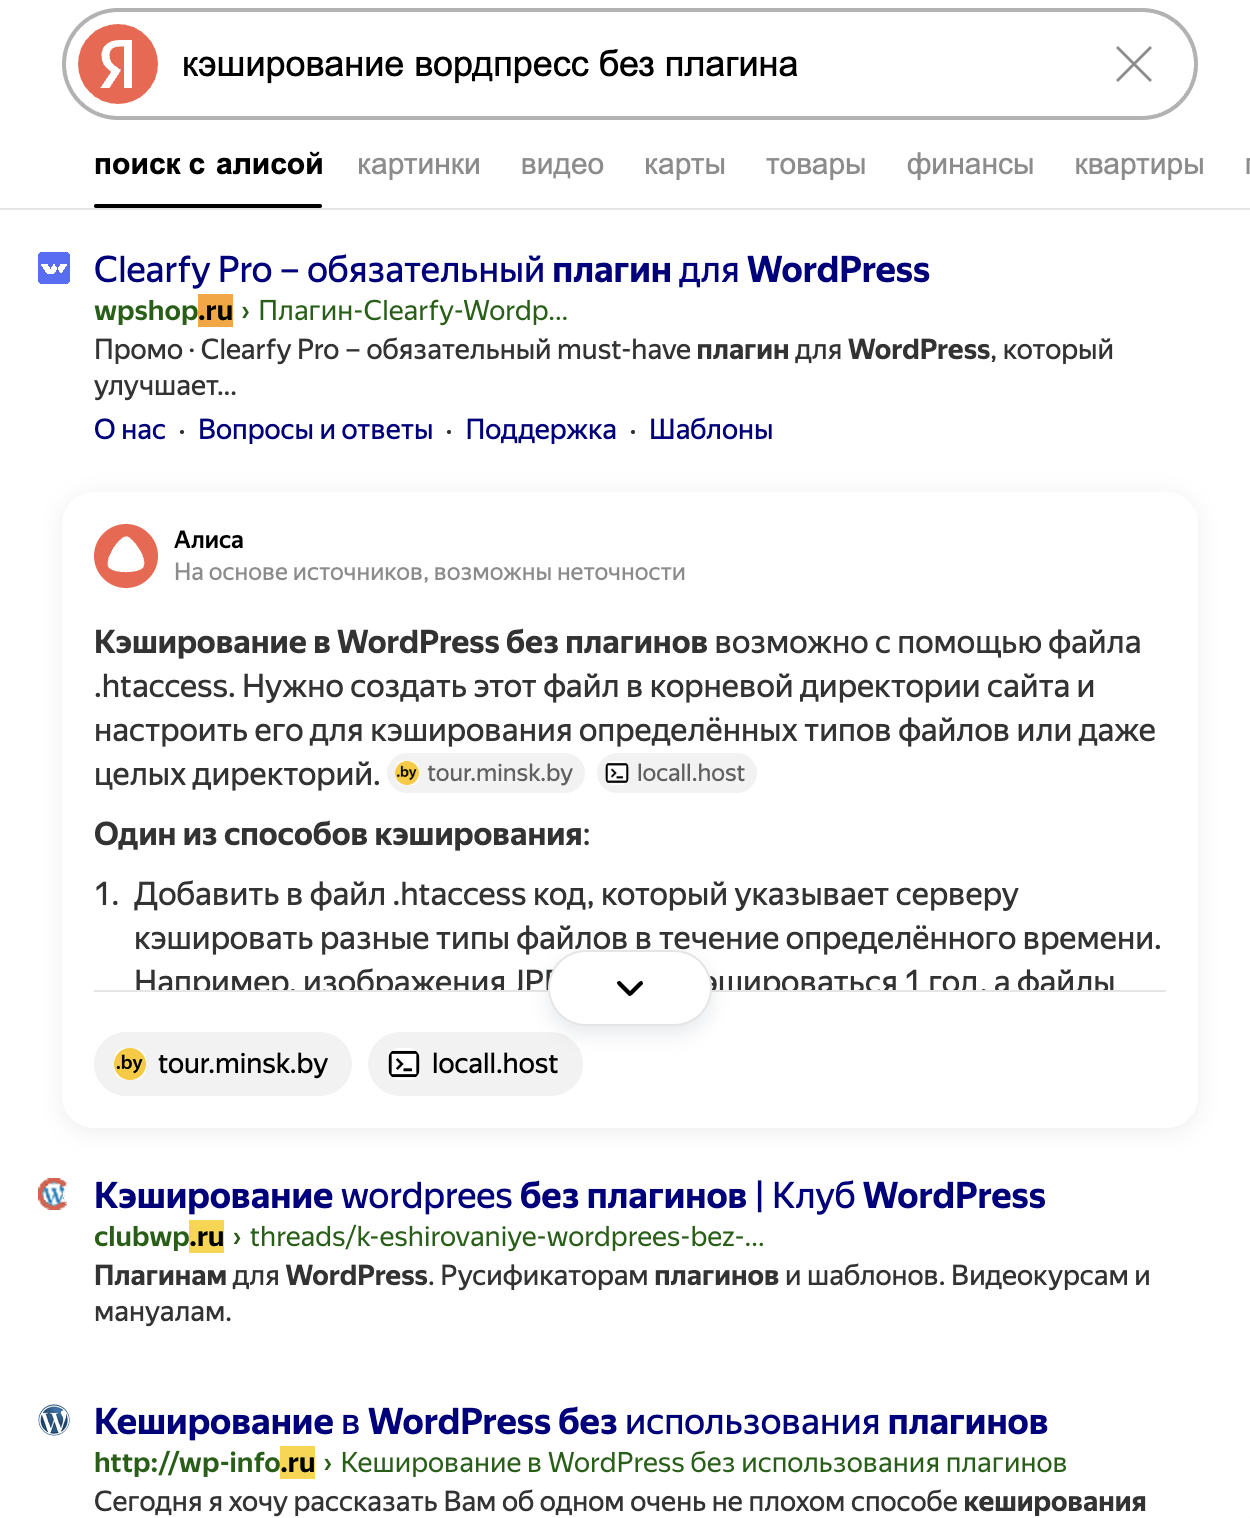Screen dimensions: 1250x1518
Task: Click inline locall.host source chip
Action: coord(677,773)
